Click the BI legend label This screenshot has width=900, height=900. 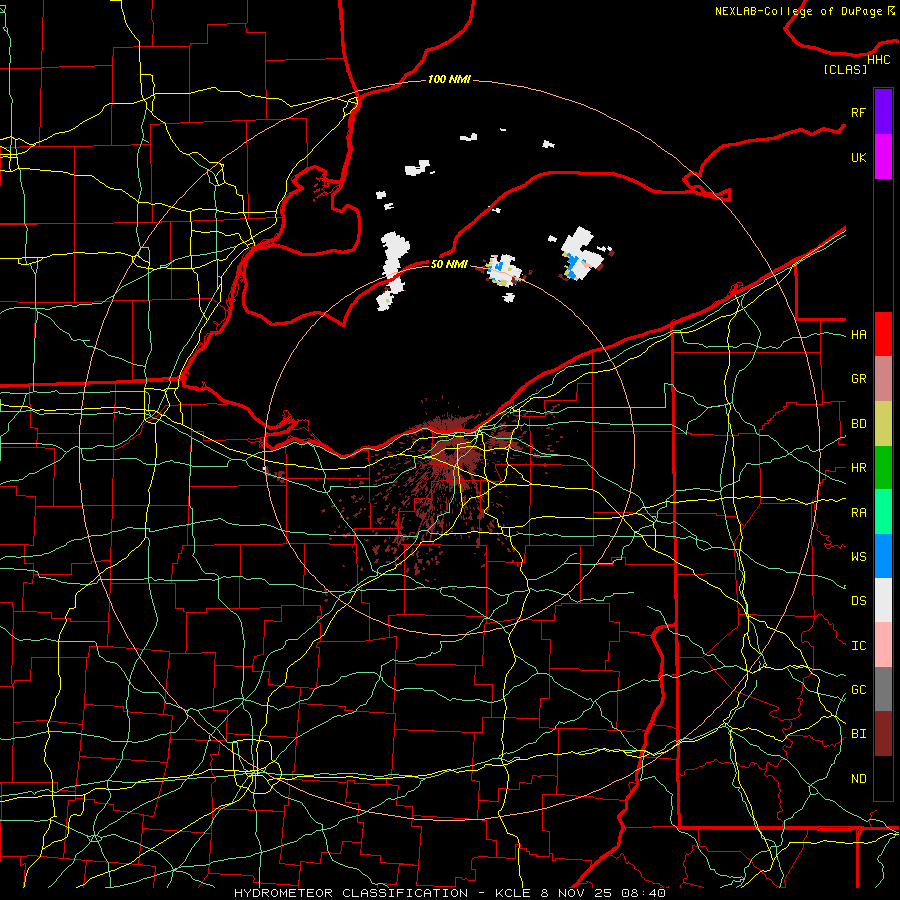point(858,734)
